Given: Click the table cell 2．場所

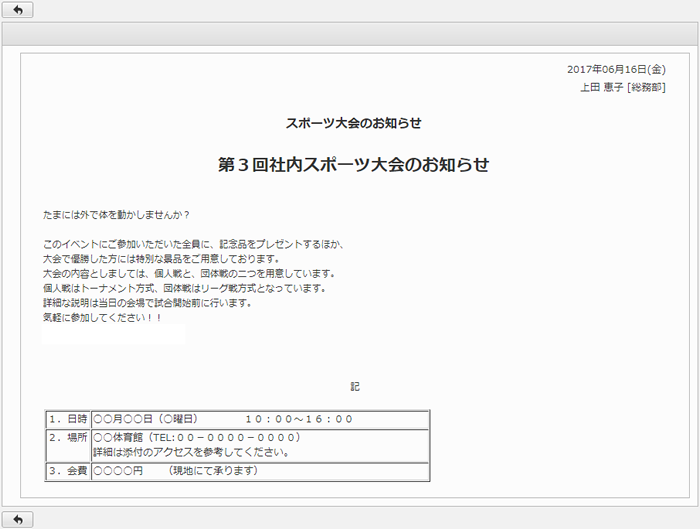Looking at the screenshot, I should [x=68, y=438].
